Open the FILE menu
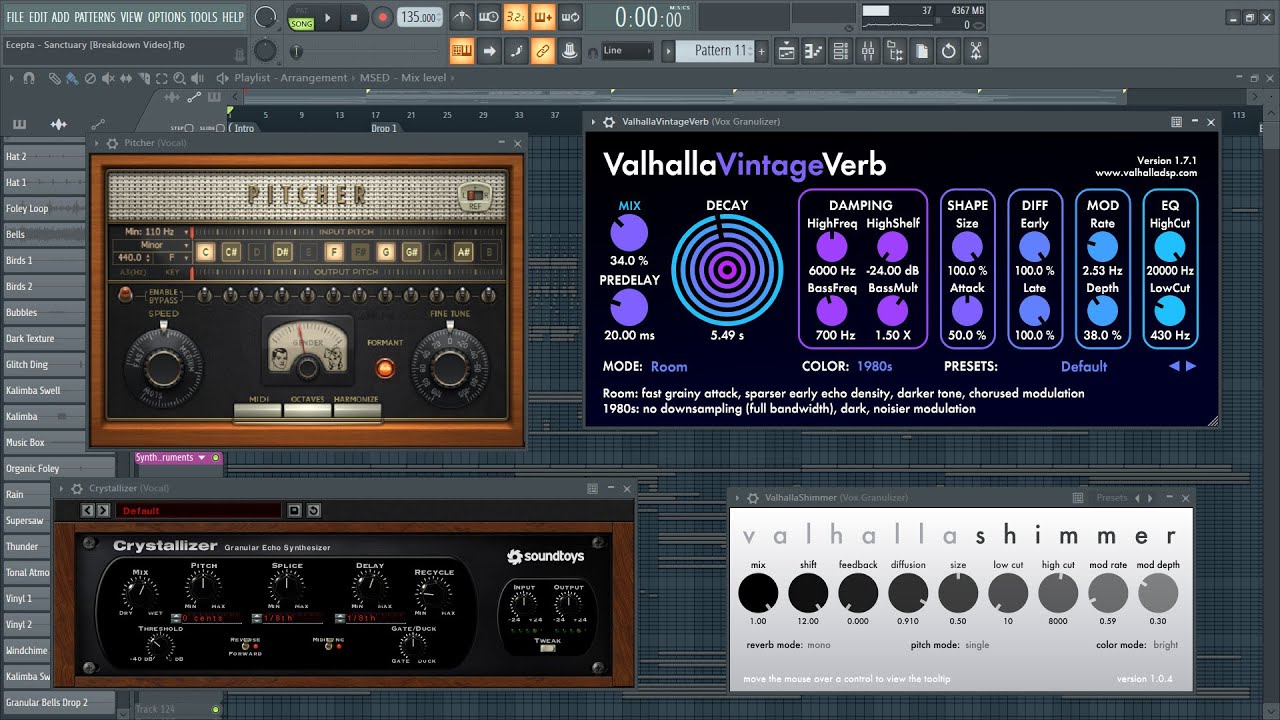The image size is (1280, 720). [15, 17]
